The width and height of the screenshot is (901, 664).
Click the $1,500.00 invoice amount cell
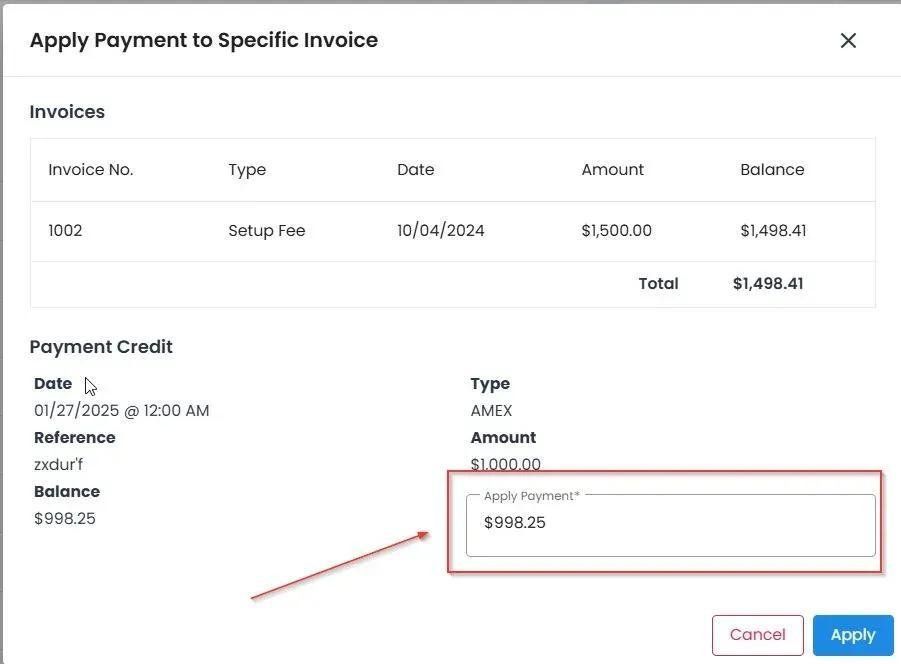pos(616,231)
